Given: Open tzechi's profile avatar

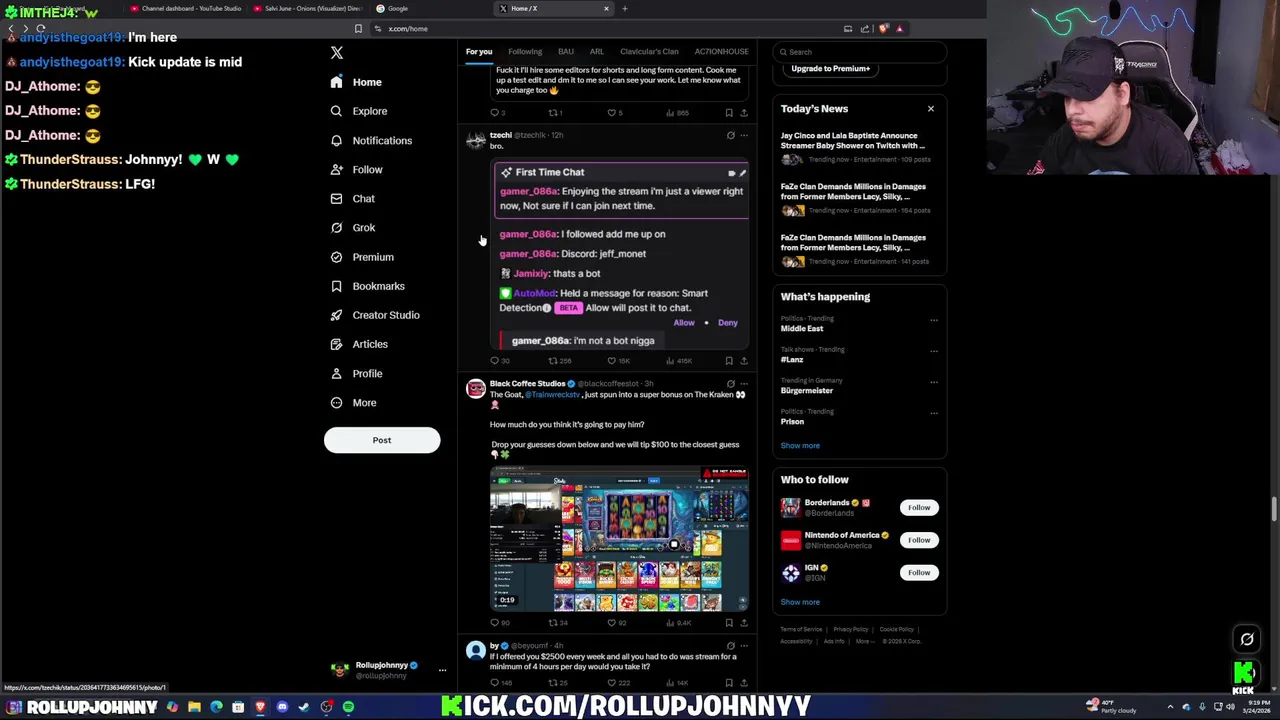Looking at the screenshot, I should click(476, 140).
